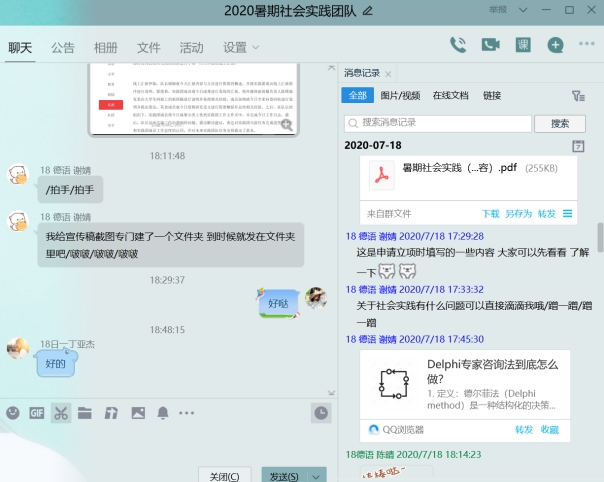This screenshot has height=482, width=604.
Task: Click 下载 link for the PDF file
Action: coord(490,213)
